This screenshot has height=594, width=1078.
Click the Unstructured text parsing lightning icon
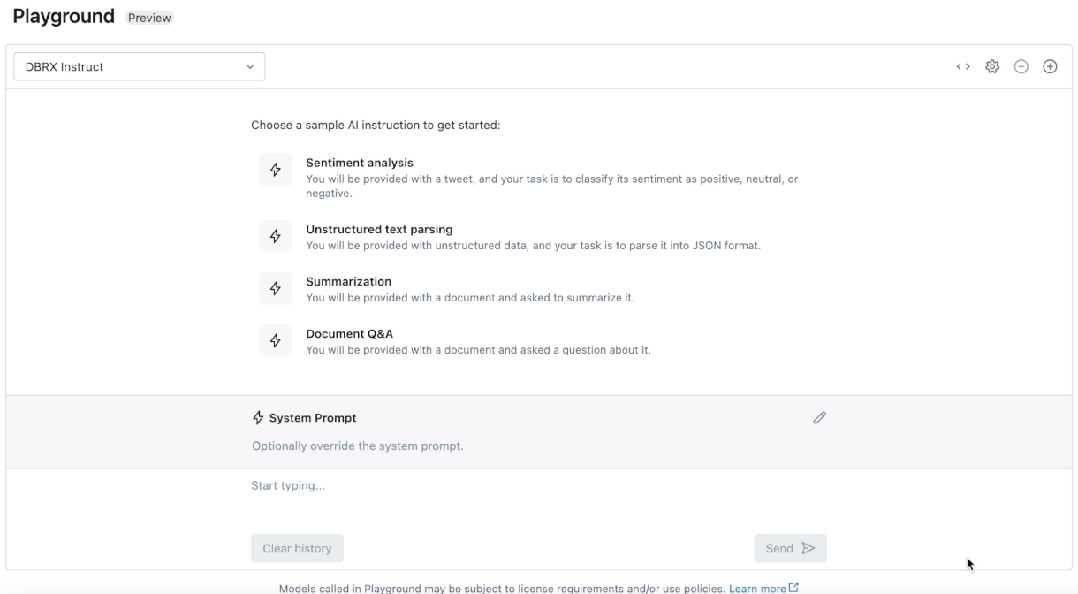pyautogui.click(x=275, y=237)
